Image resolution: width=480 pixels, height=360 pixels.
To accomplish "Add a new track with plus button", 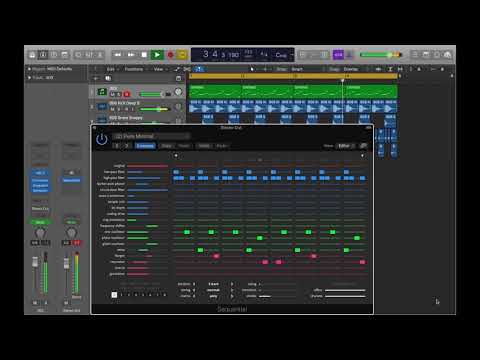I will coord(96,78).
